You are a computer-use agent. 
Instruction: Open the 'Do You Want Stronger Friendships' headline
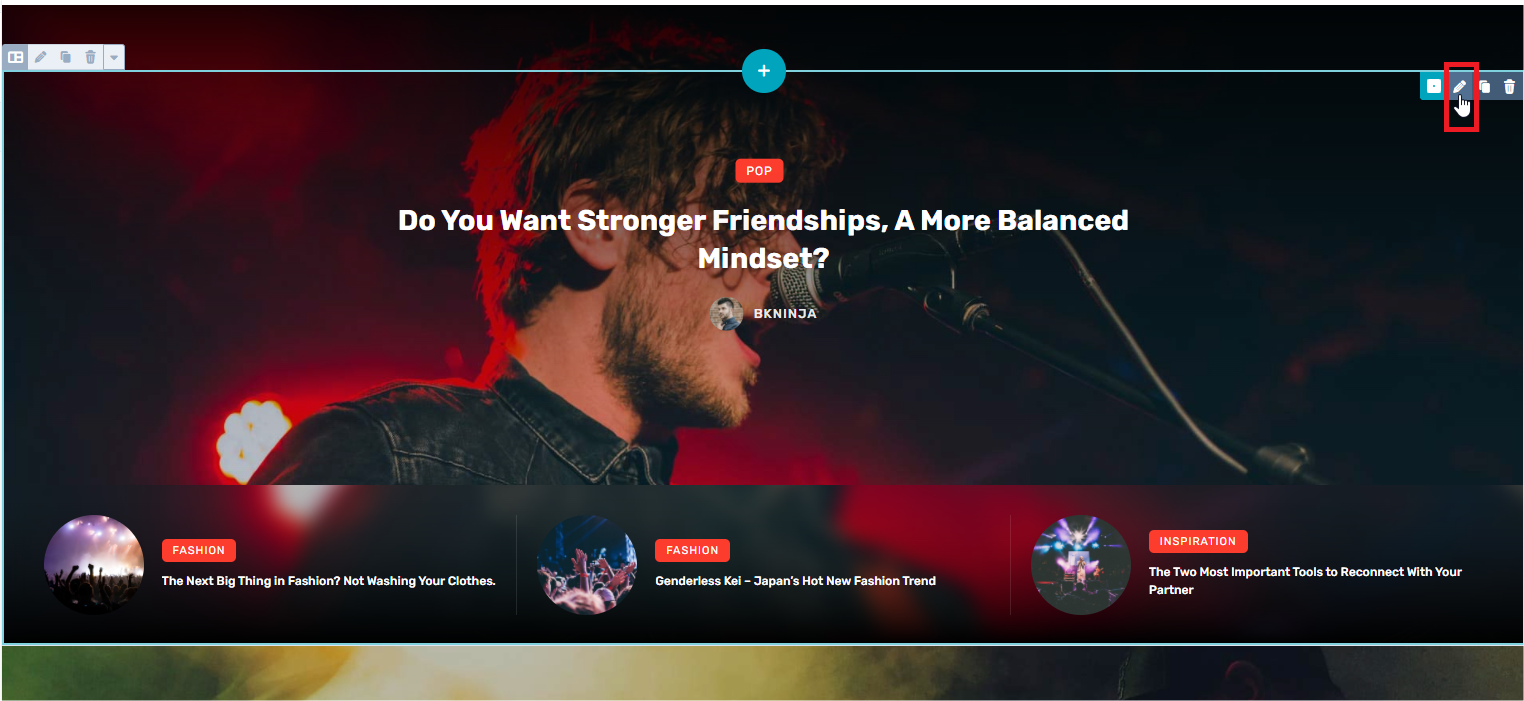[763, 239]
